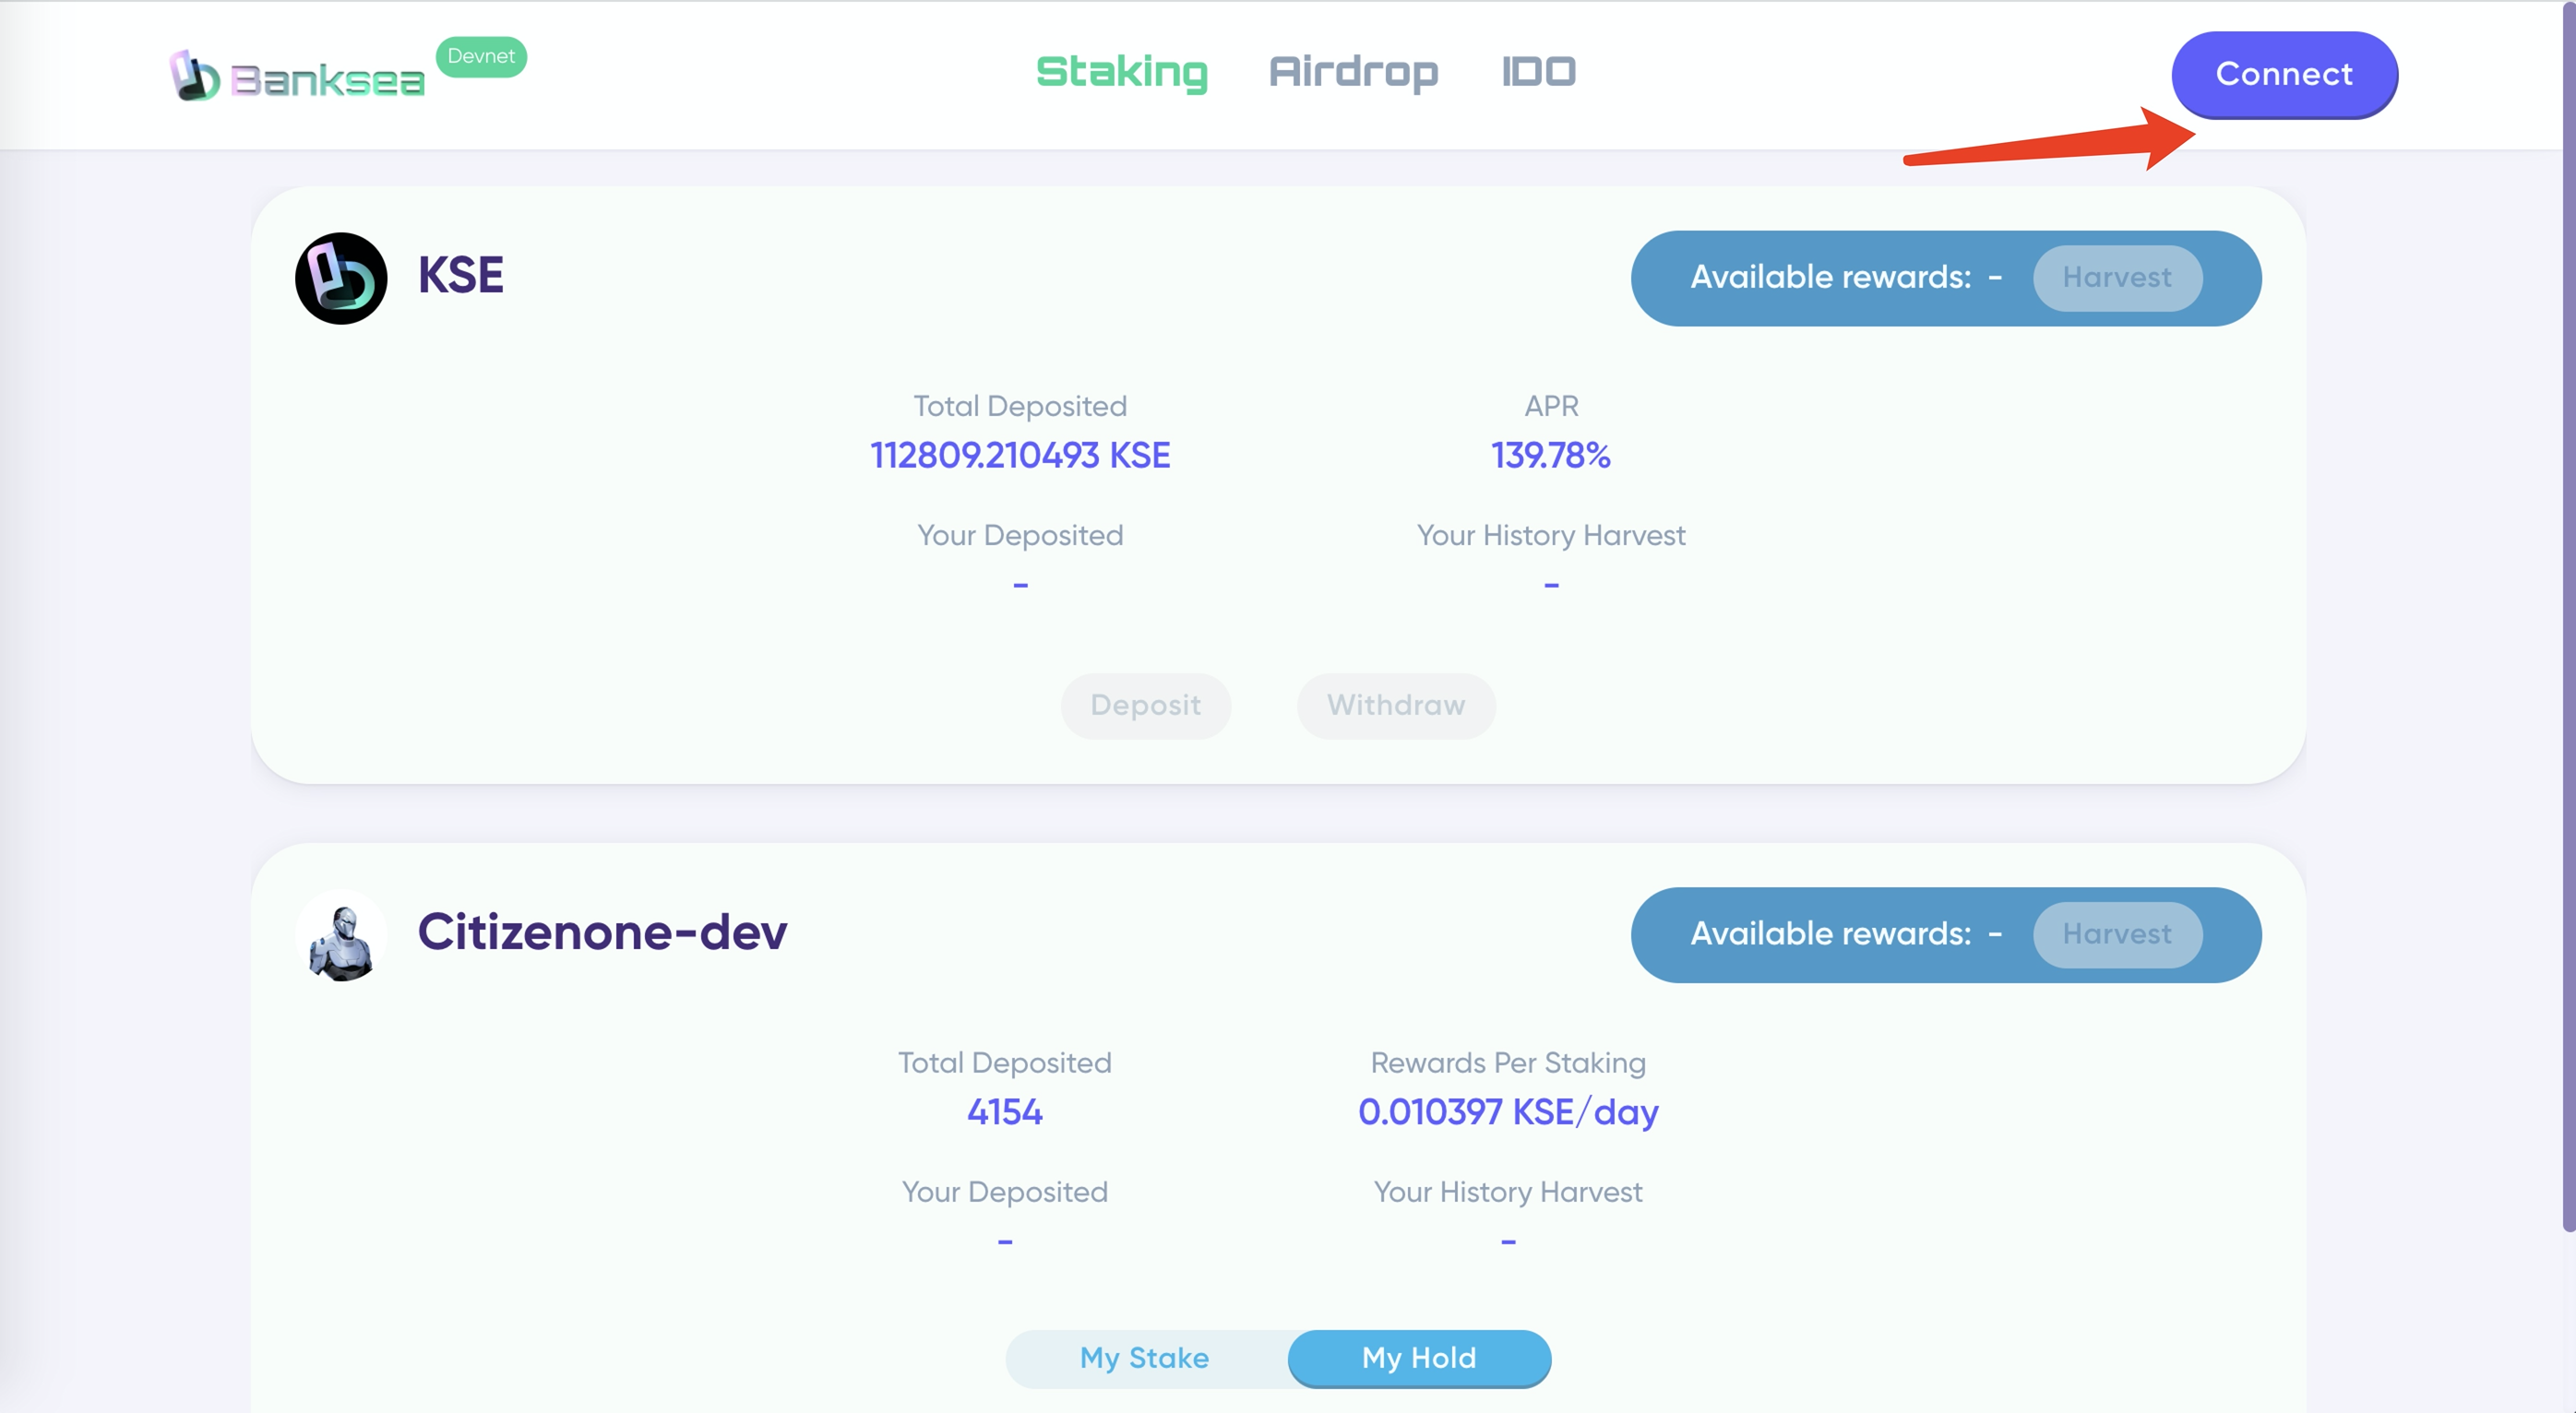Click the KSE Withdraw button

1395,706
